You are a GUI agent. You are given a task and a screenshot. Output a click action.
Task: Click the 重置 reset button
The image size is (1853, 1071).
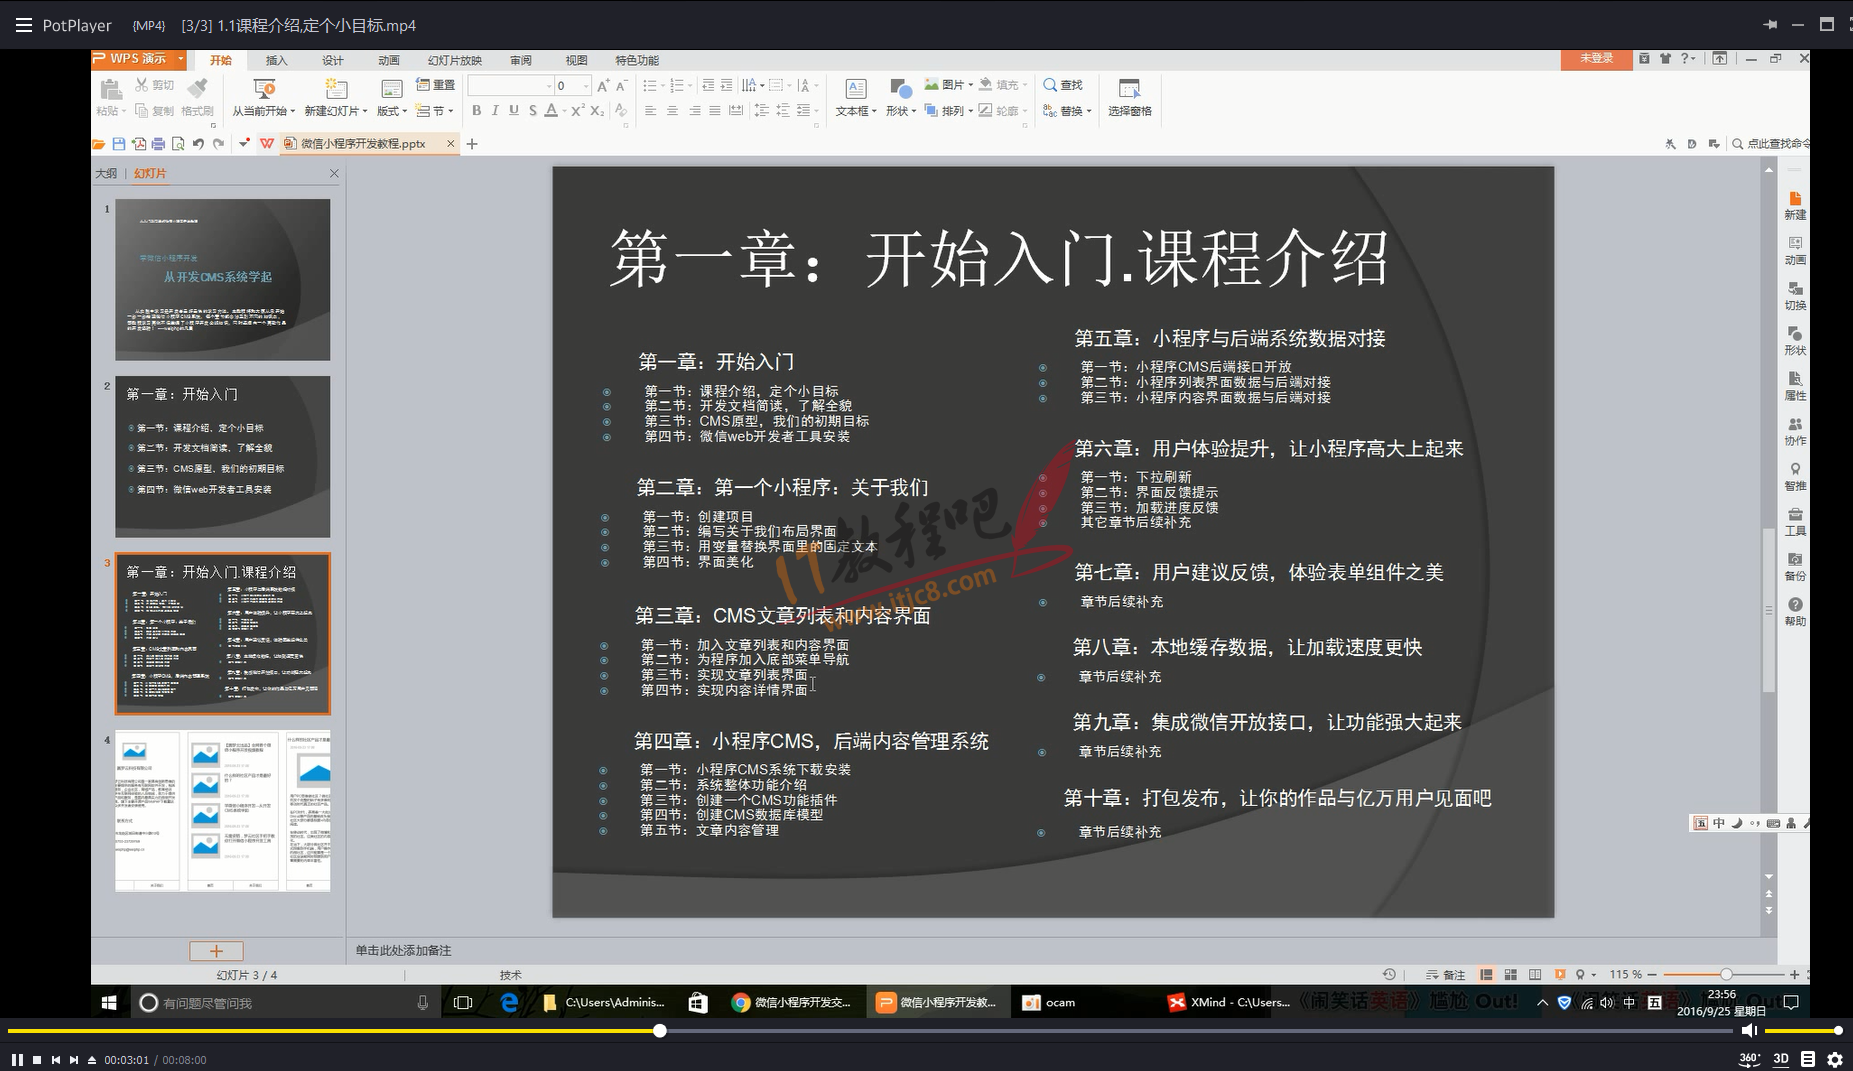[436, 85]
